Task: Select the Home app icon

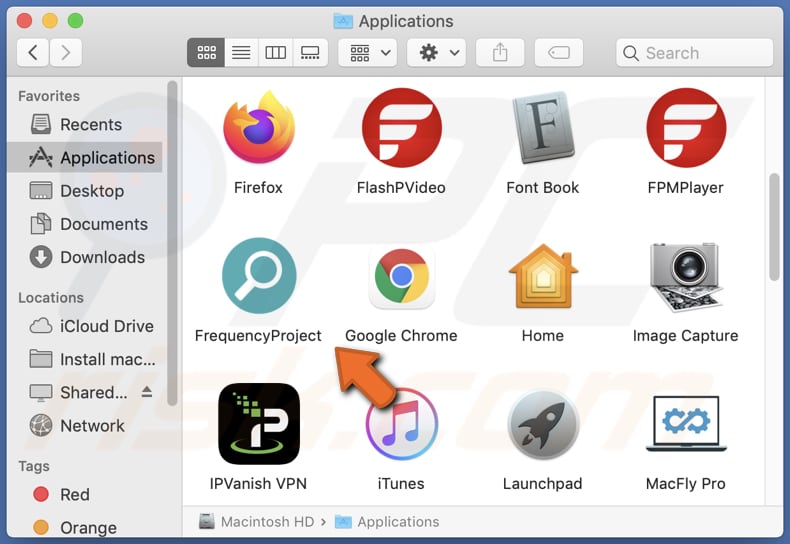Action: [543, 276]
